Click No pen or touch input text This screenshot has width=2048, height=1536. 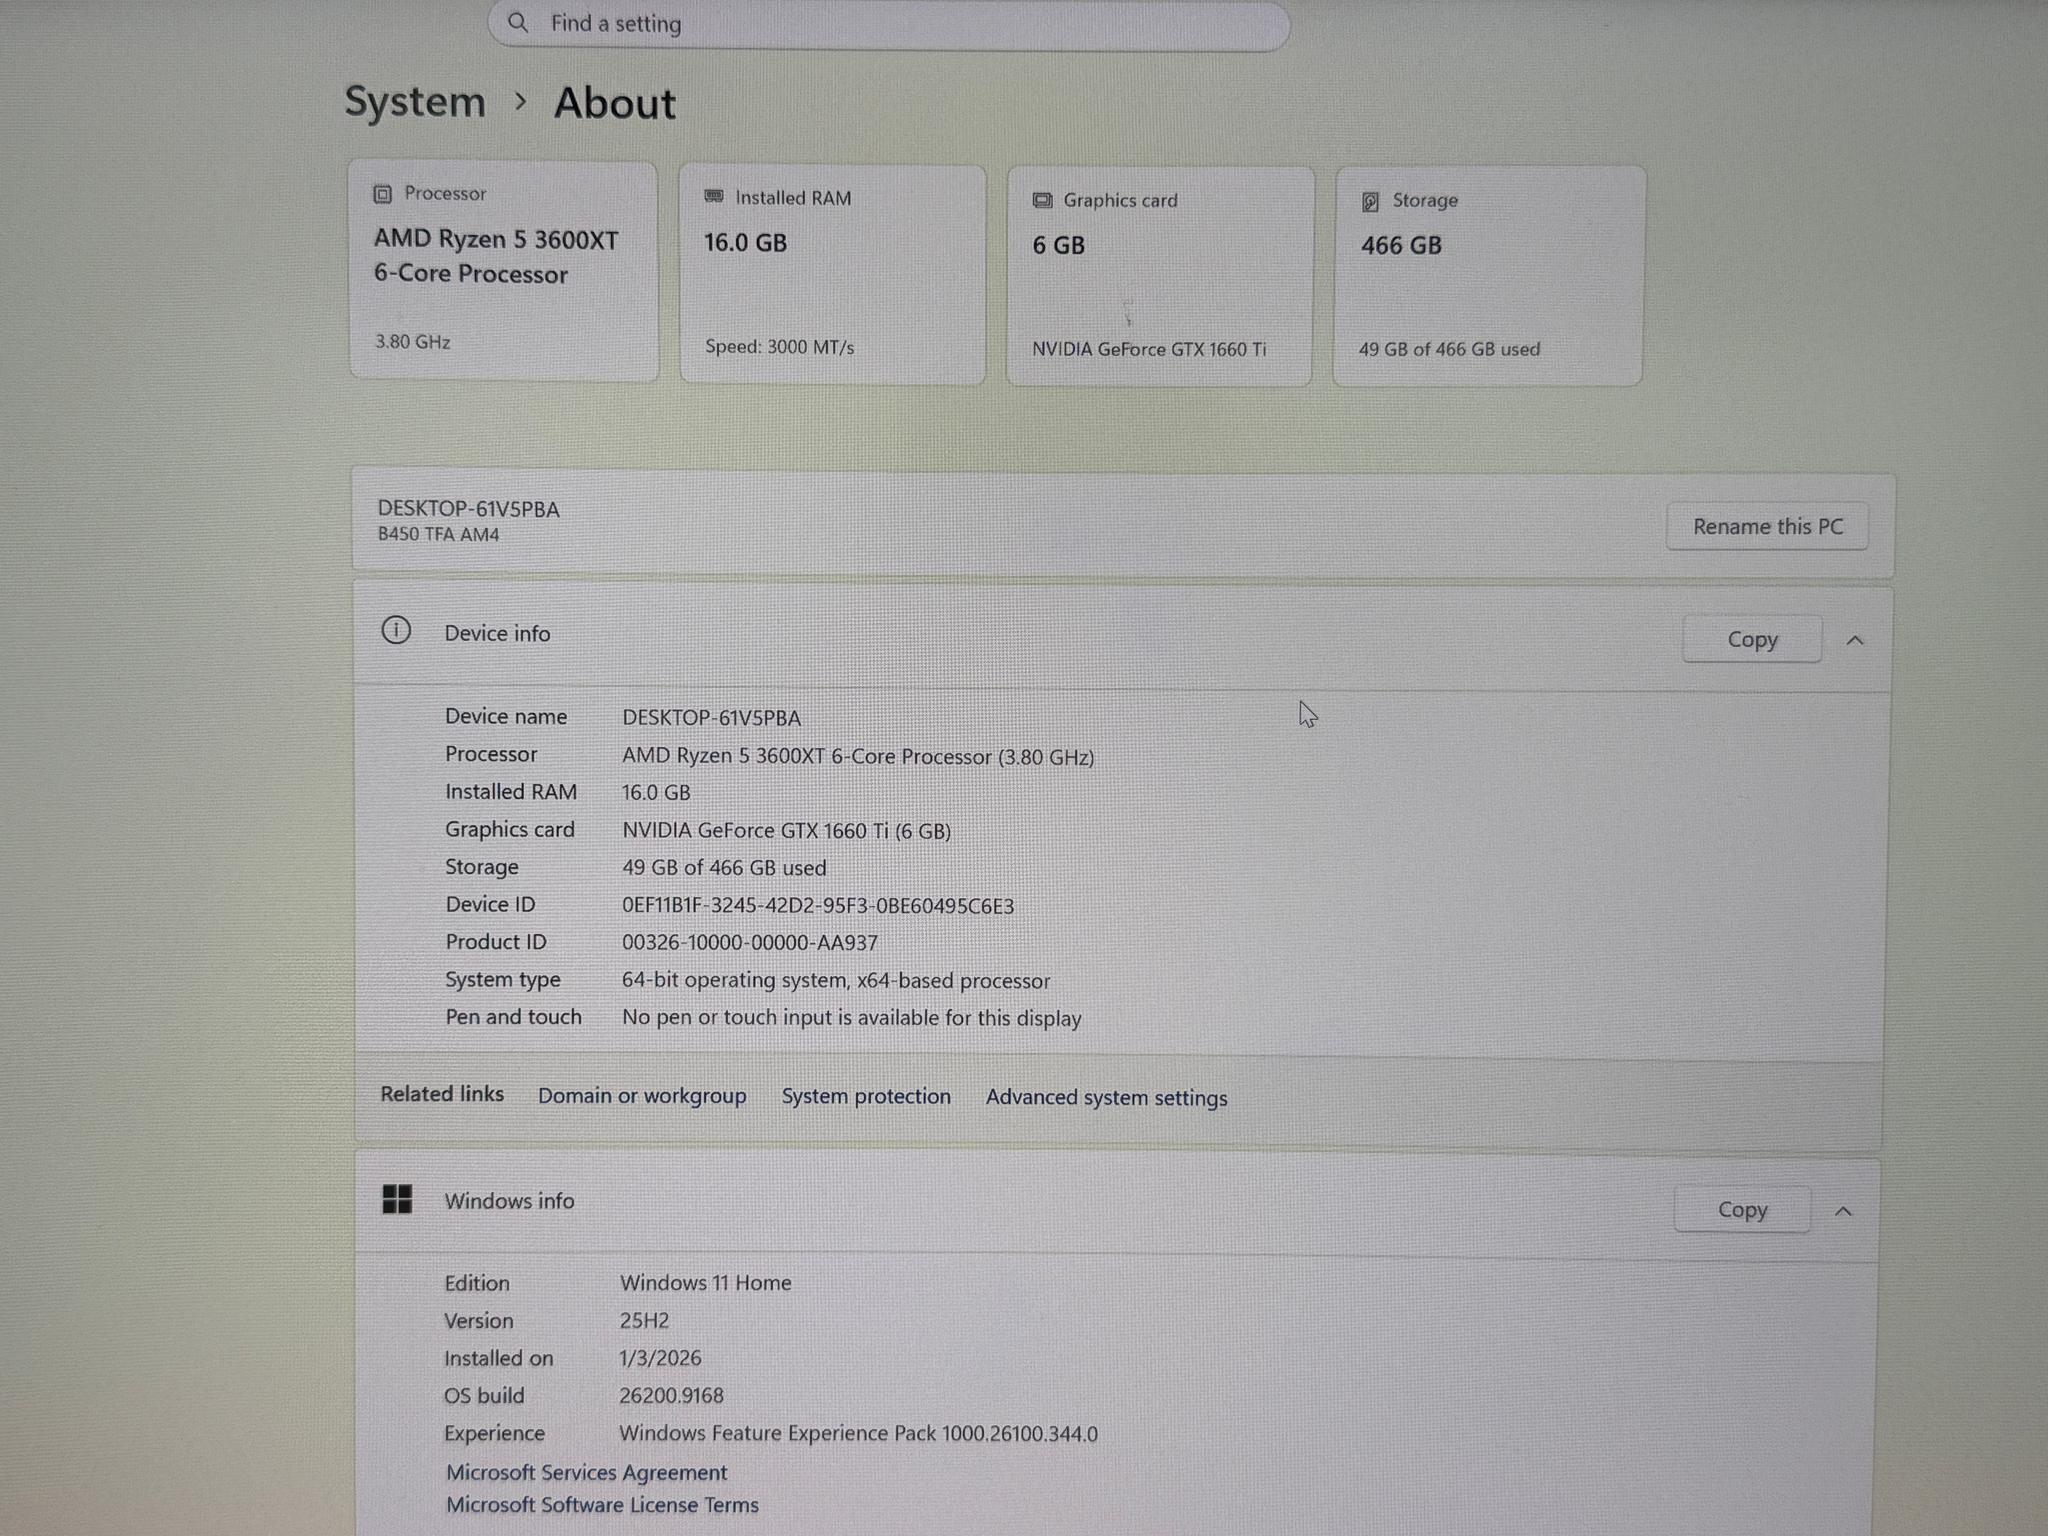(x=851, y=1017)
